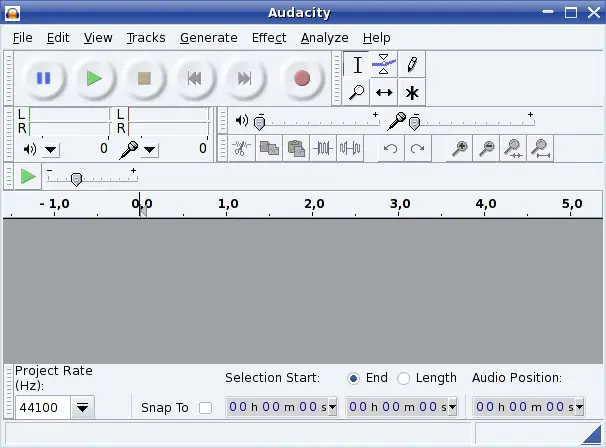Open the Analyze menu
606x448 pixels.
click(325, 38)
